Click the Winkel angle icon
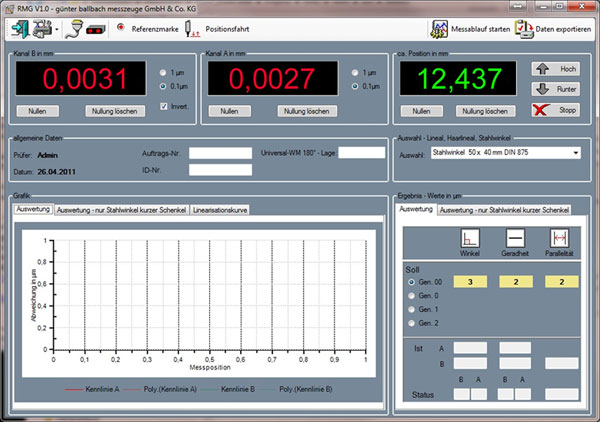The width and height of the screenshot is (600, 422). [x=468, y=240]
